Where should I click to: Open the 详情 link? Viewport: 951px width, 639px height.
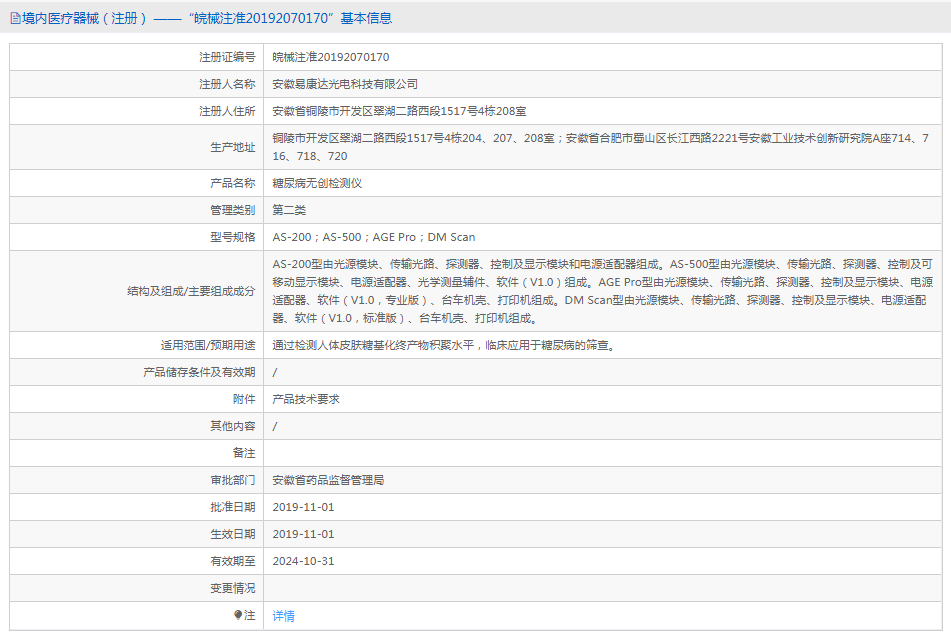pyautogui.click(x=284, y=616)
